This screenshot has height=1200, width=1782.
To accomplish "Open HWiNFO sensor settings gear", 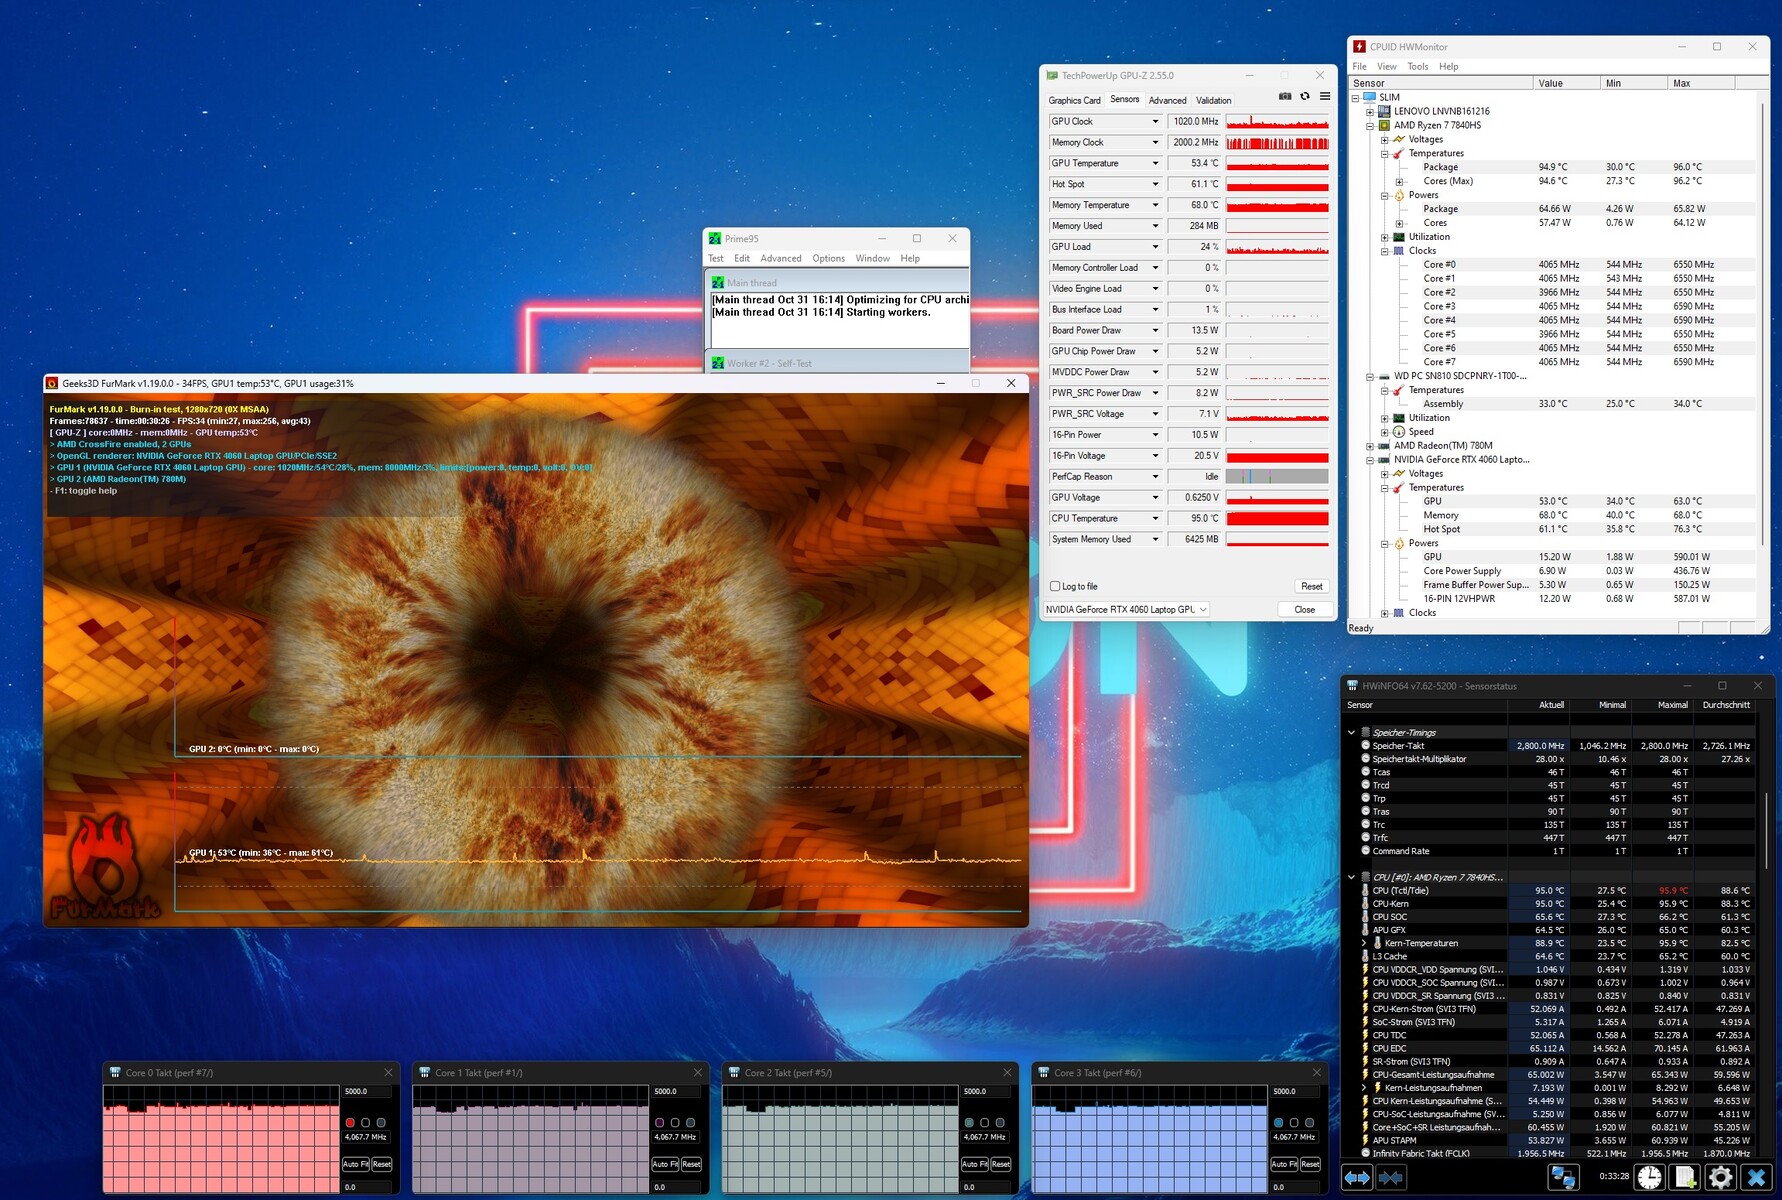I will pyautogui.click(x=1721, y=1178).
